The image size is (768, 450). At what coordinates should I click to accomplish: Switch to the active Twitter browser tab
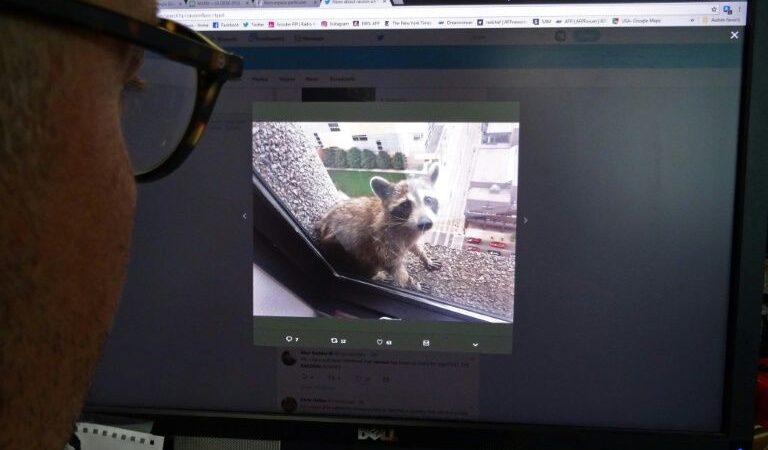(355, 2)
